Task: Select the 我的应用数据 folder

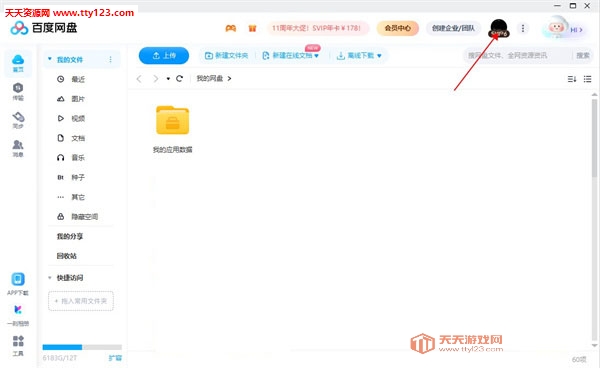Action: [173, 129]
